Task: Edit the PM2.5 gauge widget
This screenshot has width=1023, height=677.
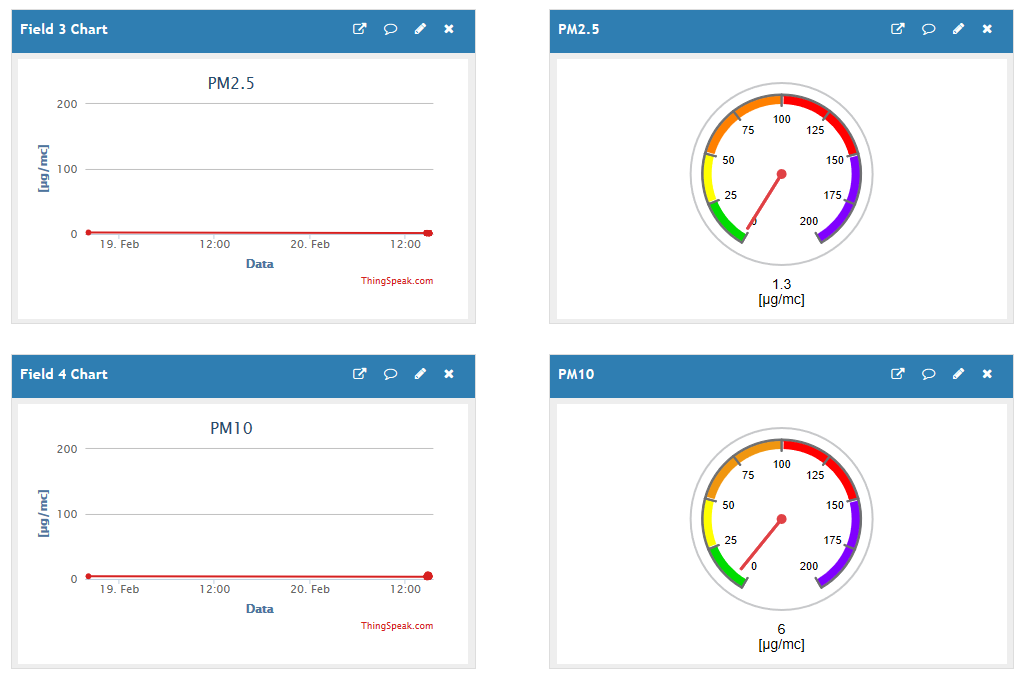Action: point(958,29)
